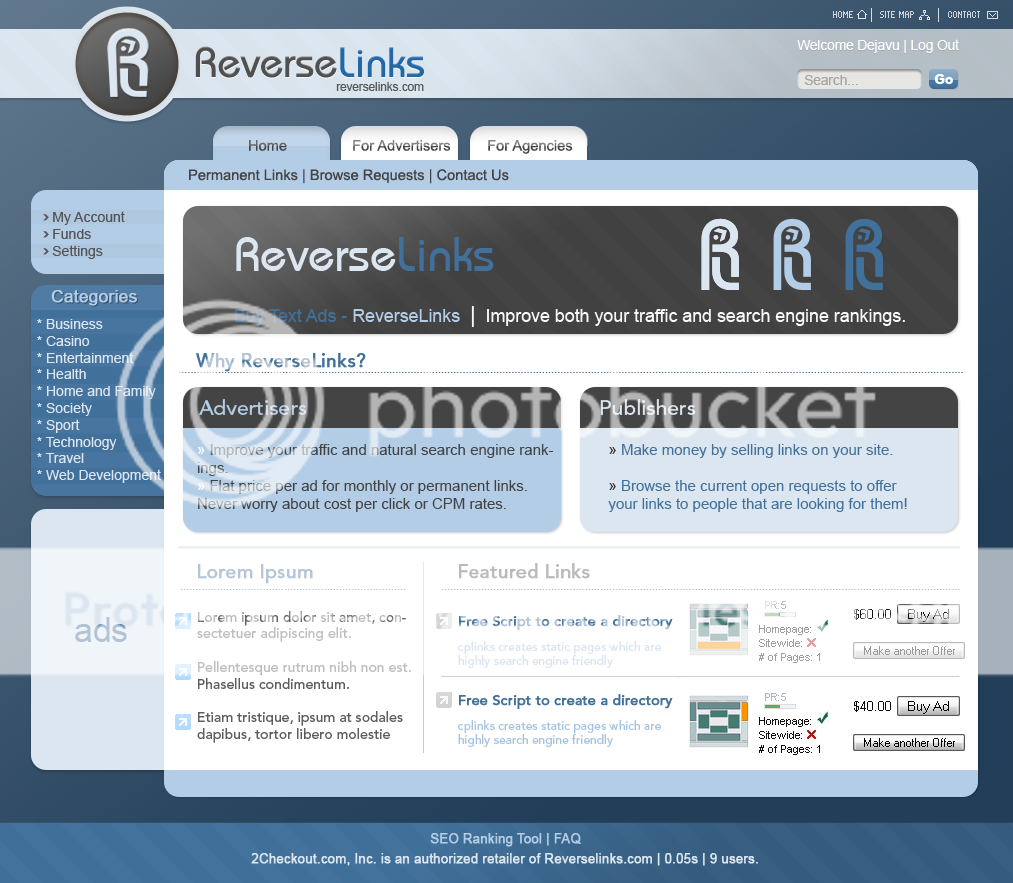Click the light blue R logo in banner

tap(792, 255)
